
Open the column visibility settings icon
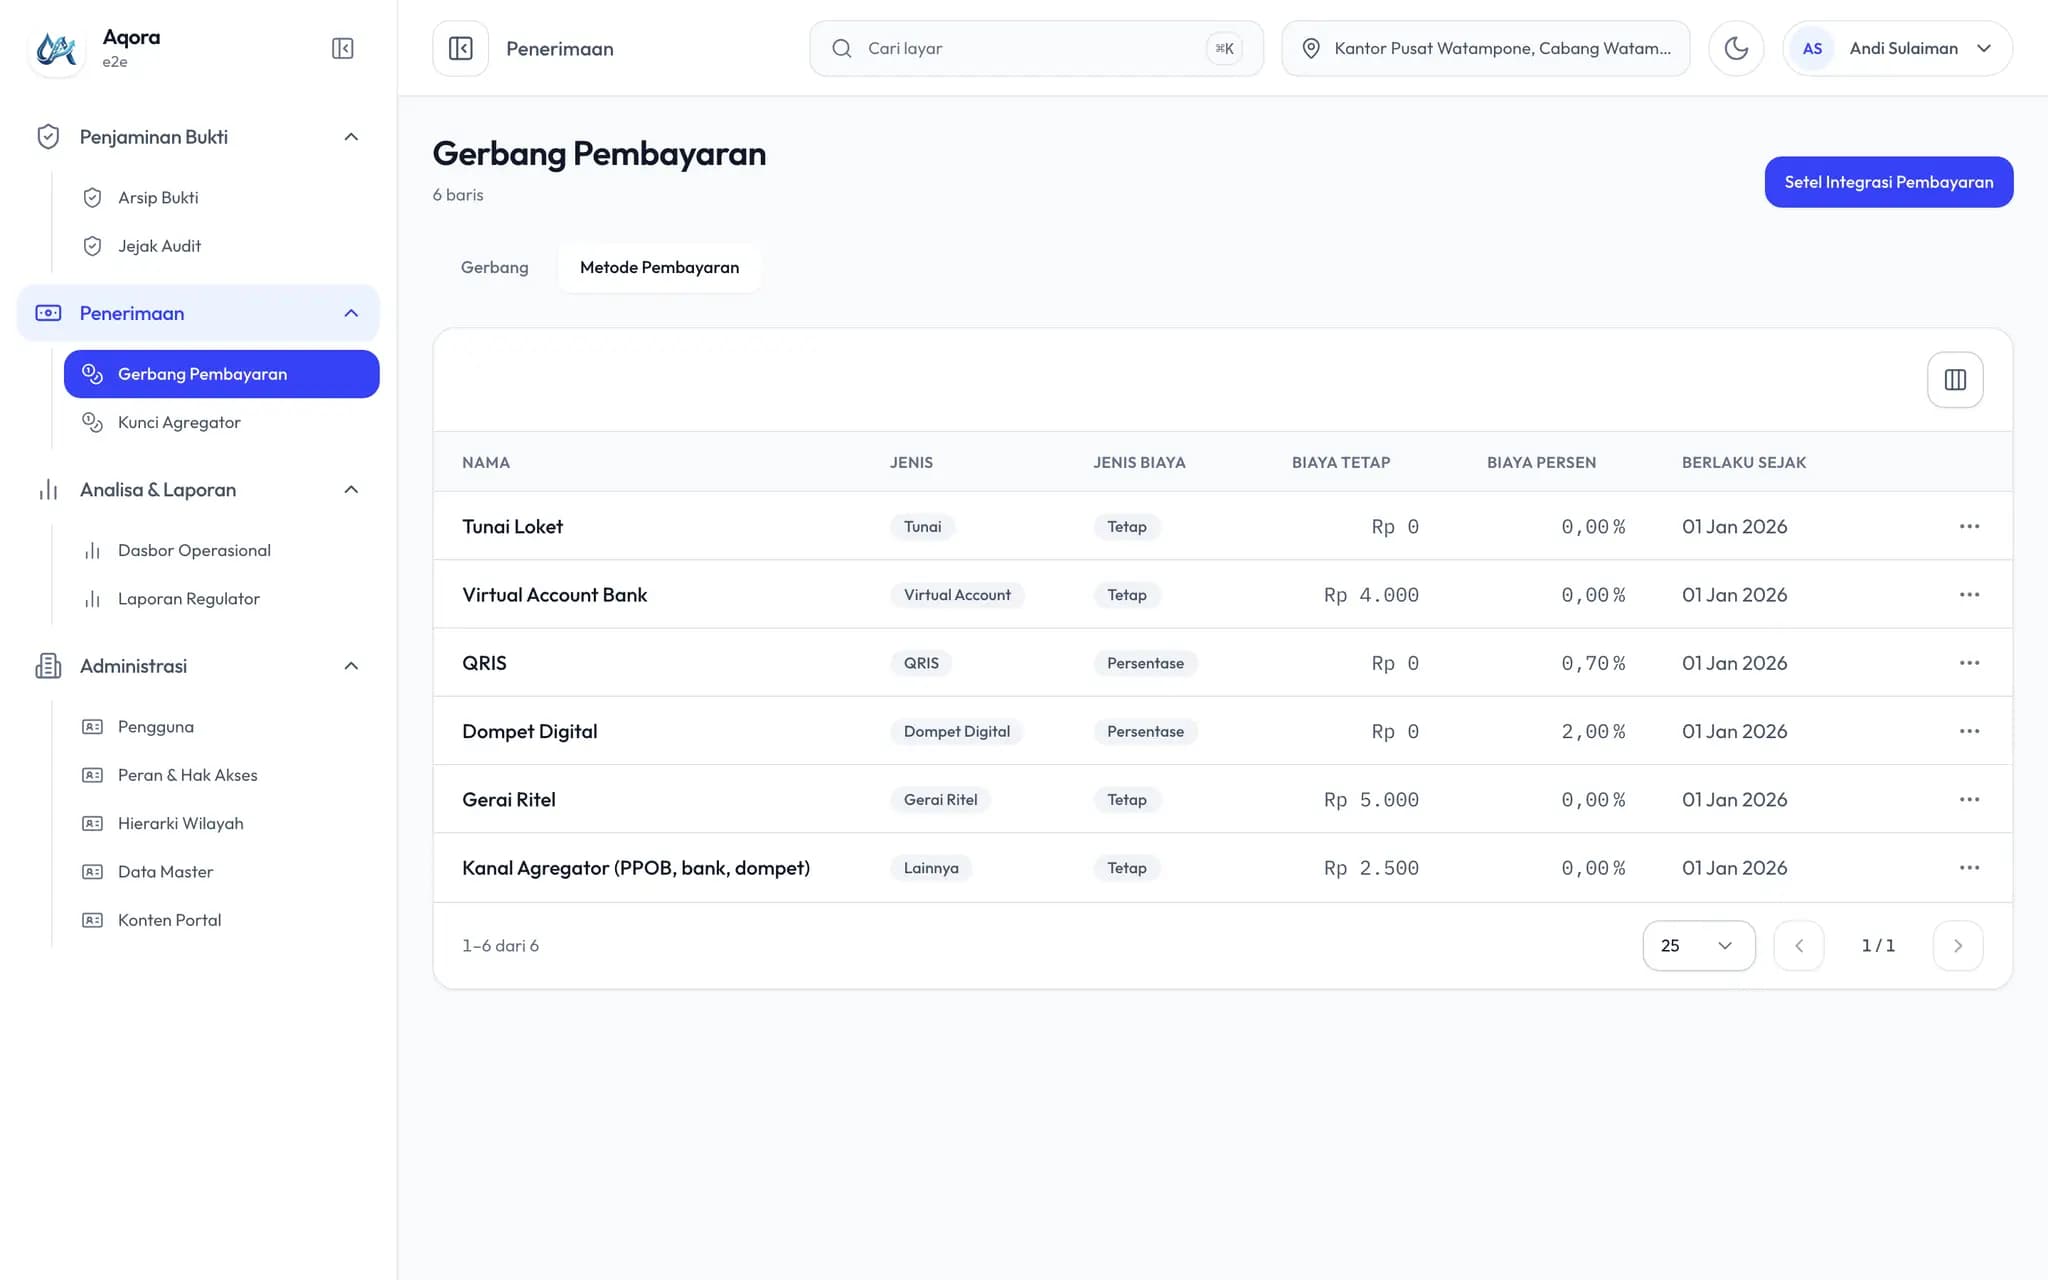click(x=1955, y=380)
